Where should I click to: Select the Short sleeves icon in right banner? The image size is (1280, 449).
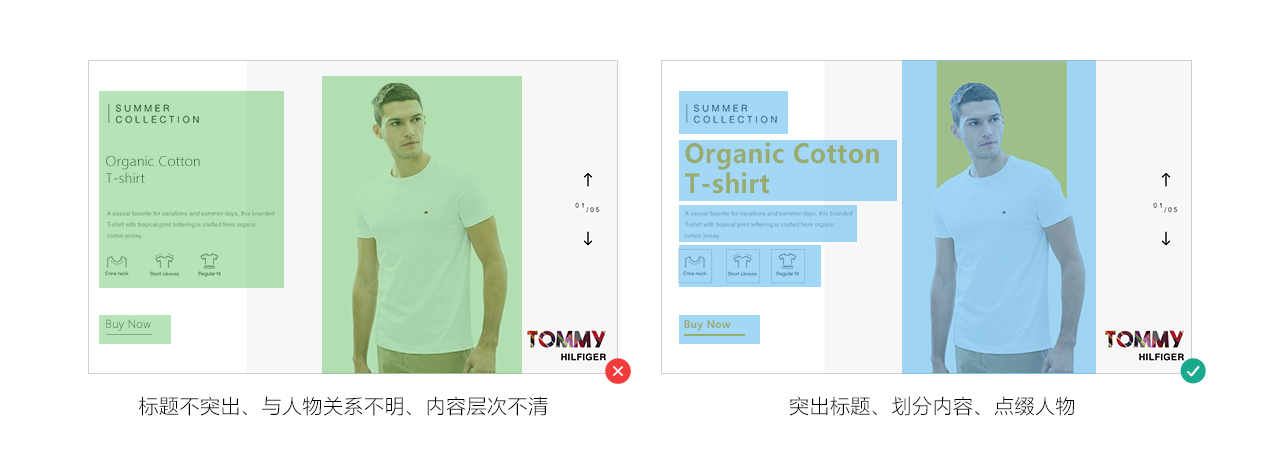click(742, 265)
